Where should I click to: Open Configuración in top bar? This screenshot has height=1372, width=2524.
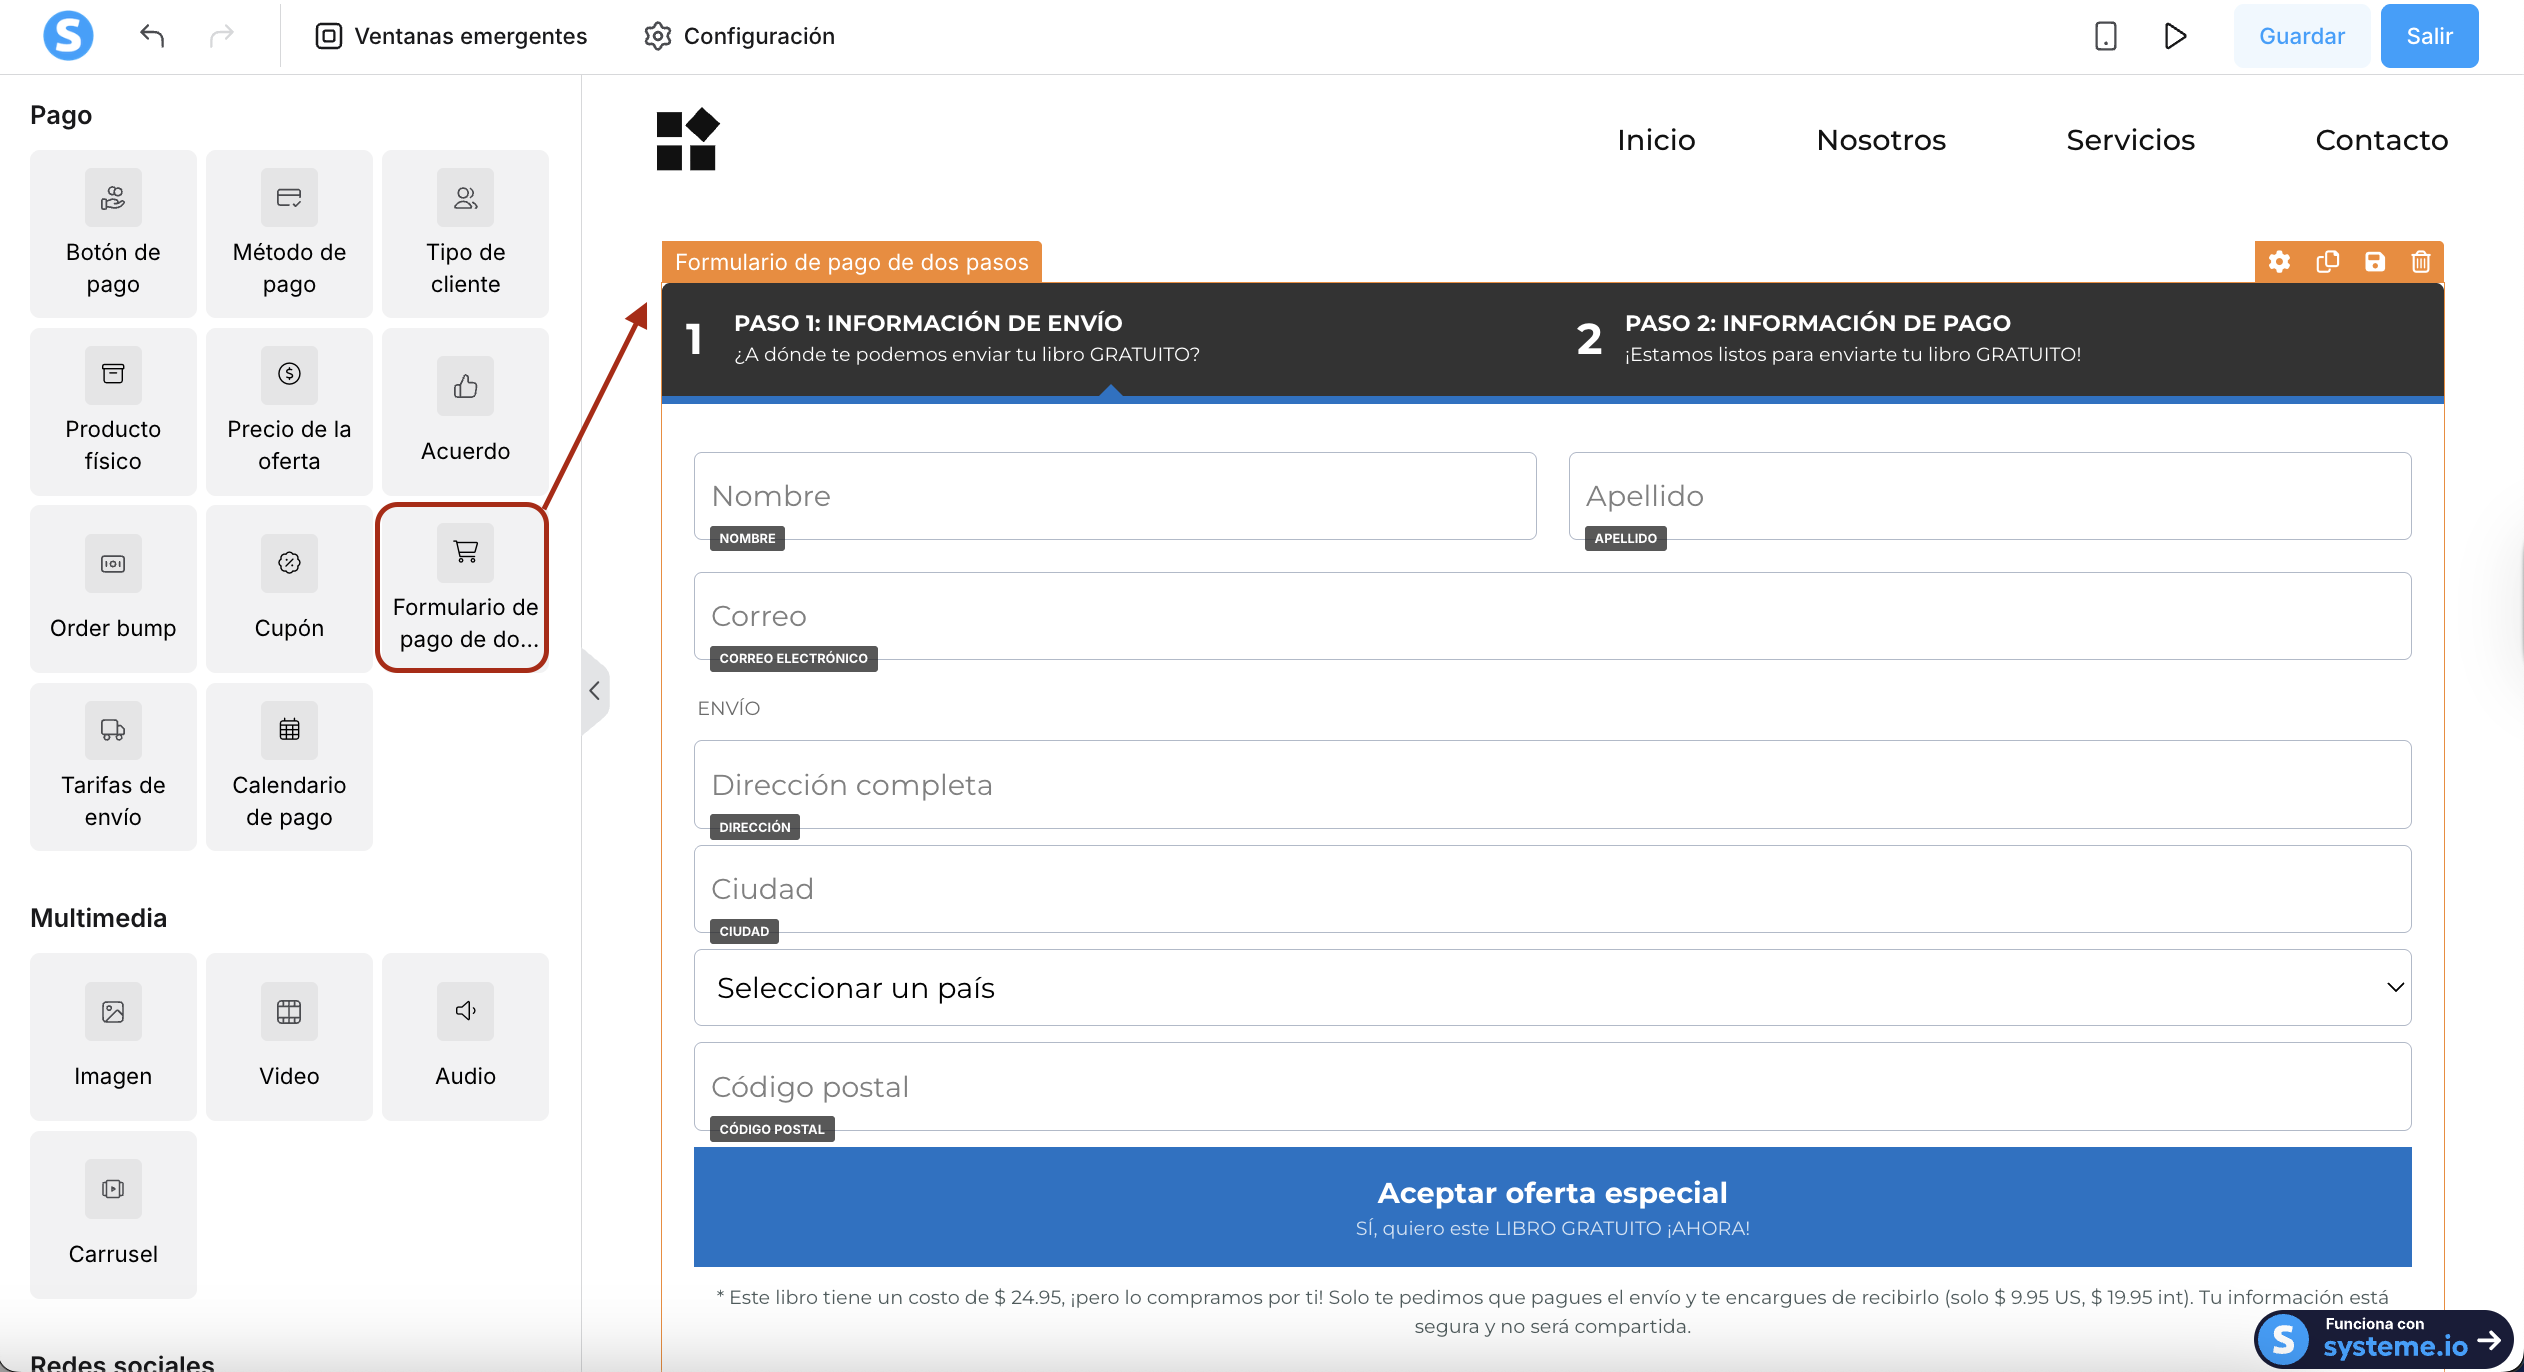pos(739,36)
